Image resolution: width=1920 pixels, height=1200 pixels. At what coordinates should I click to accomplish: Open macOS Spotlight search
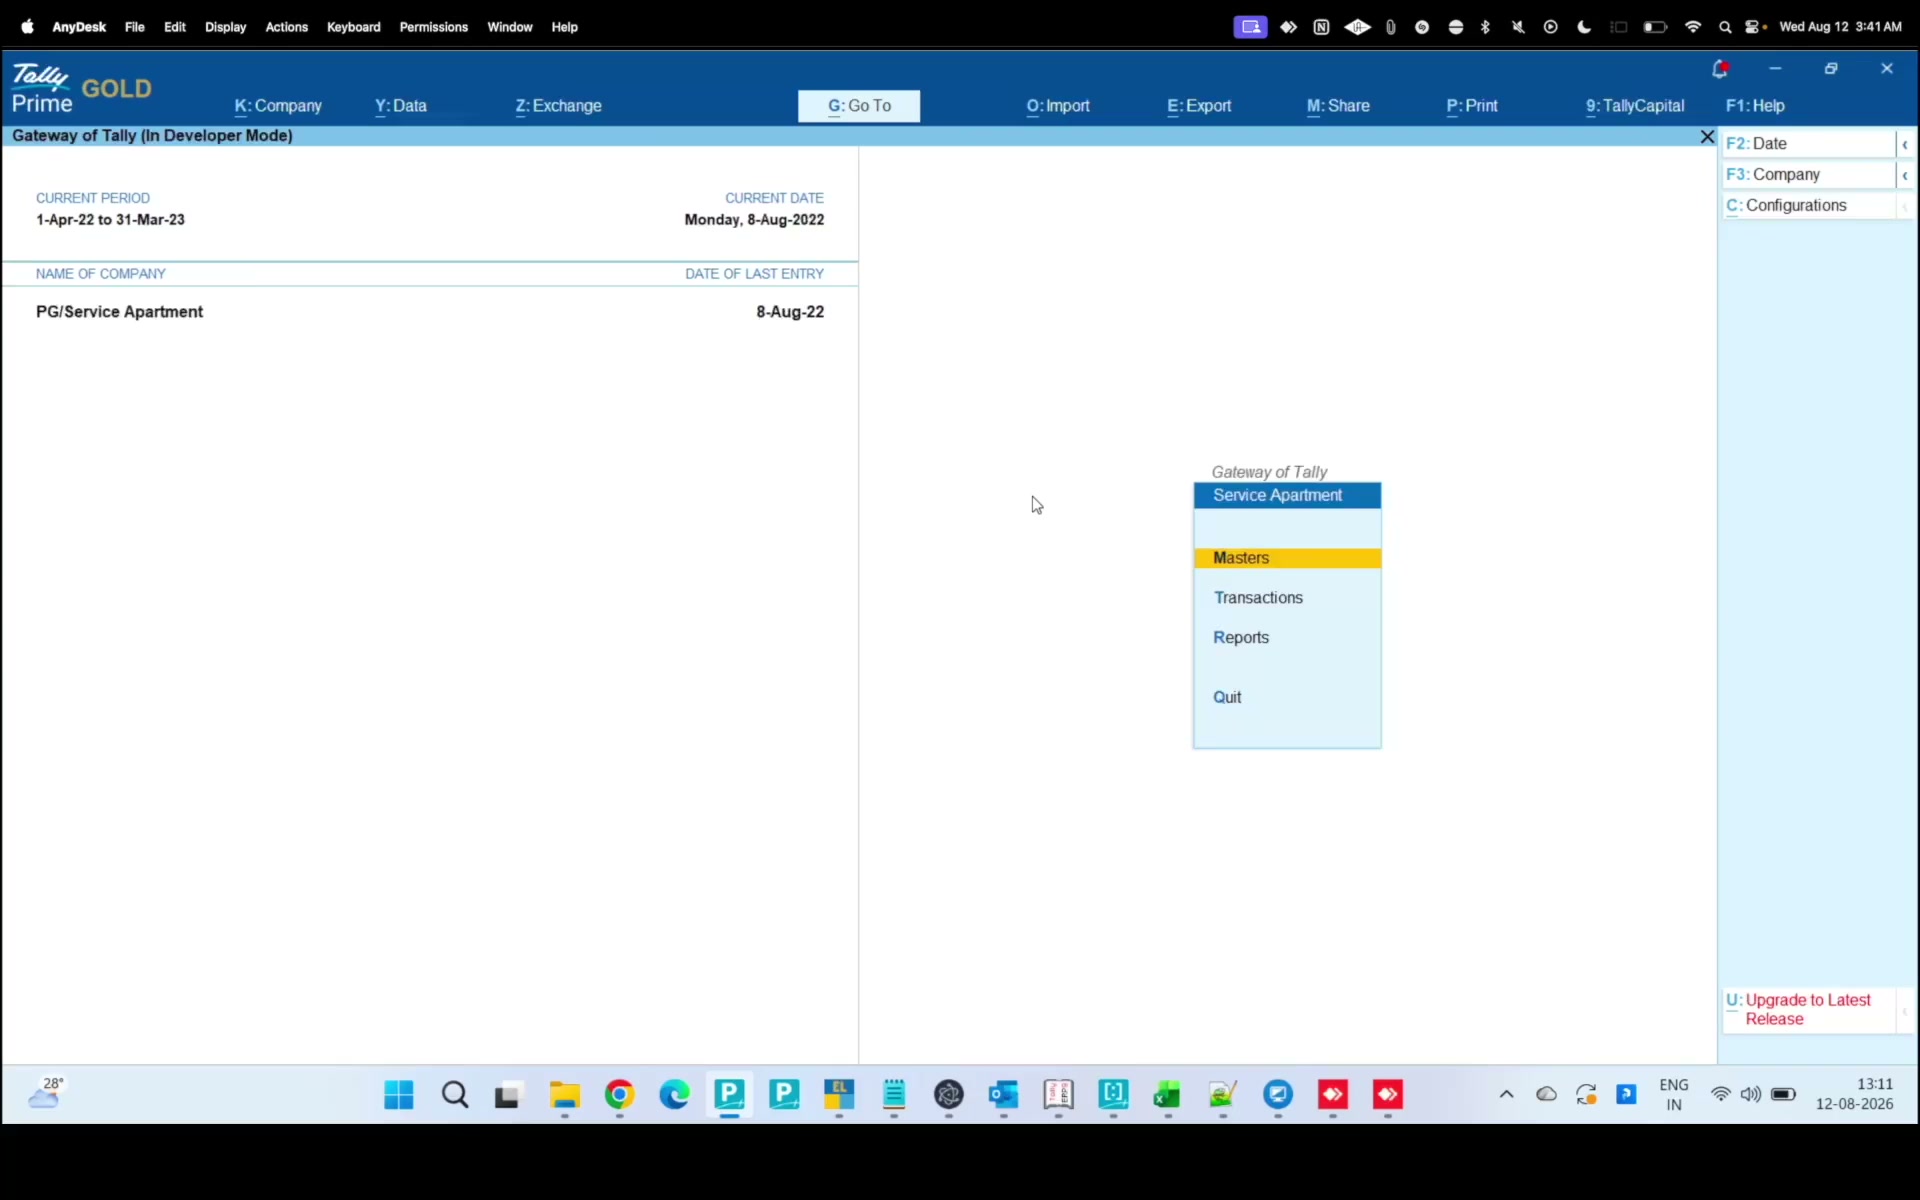(x=1725, y=27)
